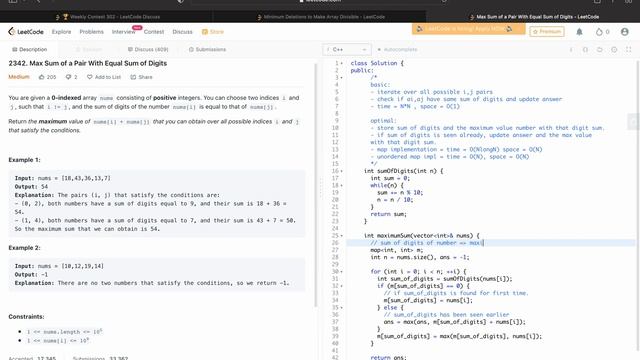Screen dimensions: 640x360
Task: Switch to the Description tab
Action: (x=29, y=49)
